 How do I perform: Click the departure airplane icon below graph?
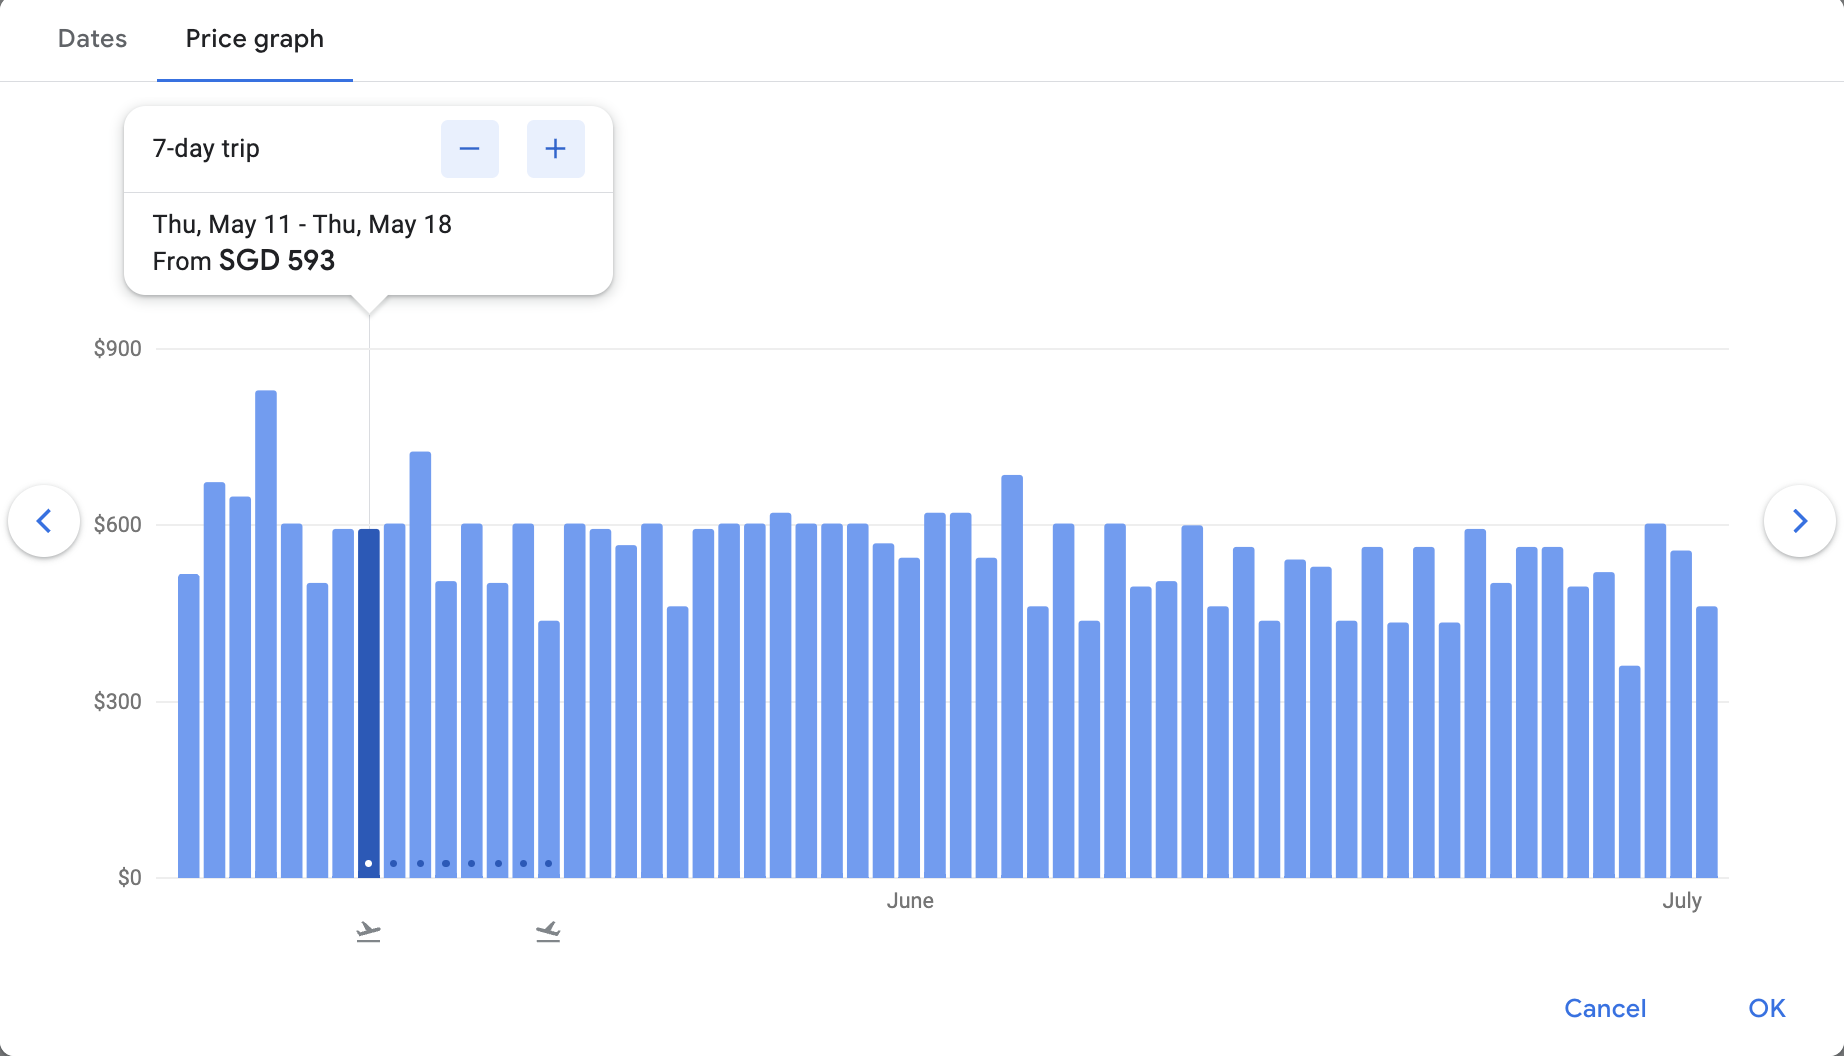pos(368,932)
